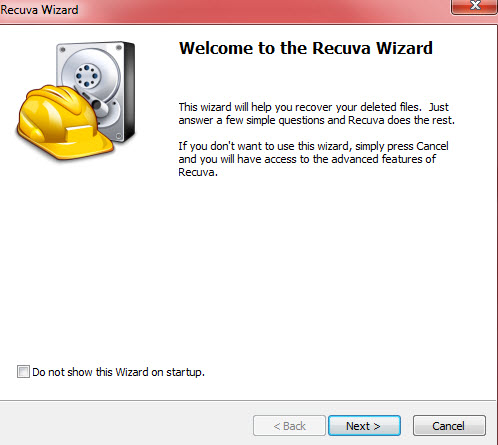This screenshot has height=445, width=498.
Task: Click the hard drive's black side edge
Action: pyautogui.click(x=130, y=91)
